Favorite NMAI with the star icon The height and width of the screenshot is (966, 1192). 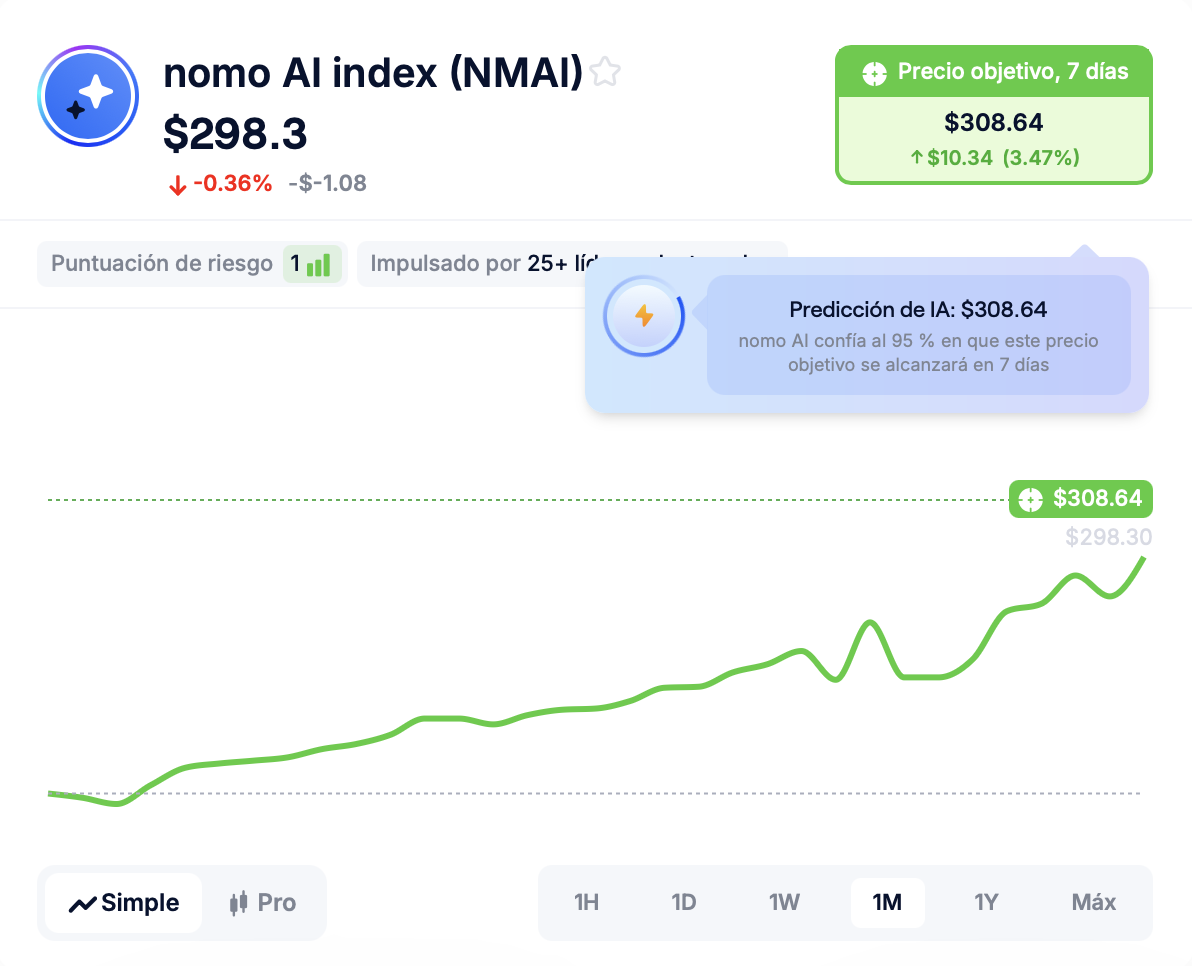coord(605,73)
